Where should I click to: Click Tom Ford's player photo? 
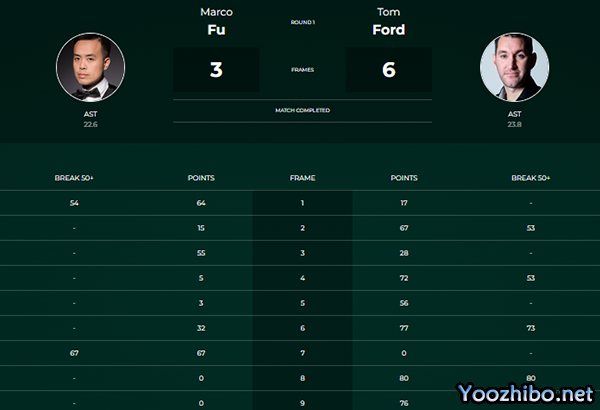coord(514,68)
